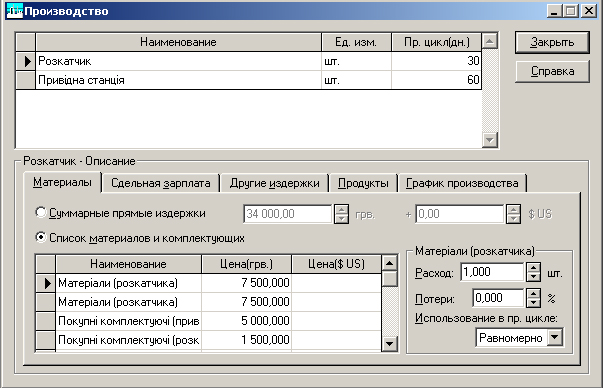Click the Закрыть button
603x388 pixels.
click(x=552, y=42)
